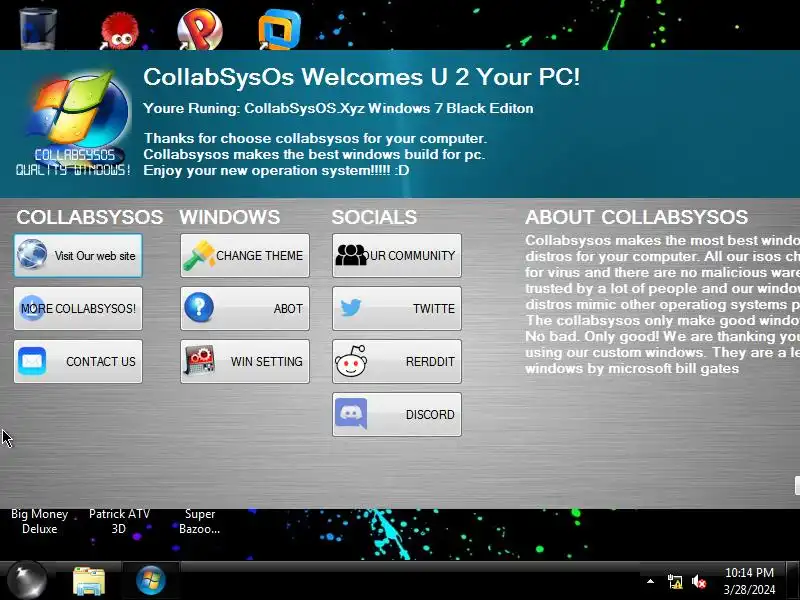Image resolution: width=800 pixels, height=600 pixels.
Task: Click the taskbar clock 10:14 PM
Action: pos(749,572)
